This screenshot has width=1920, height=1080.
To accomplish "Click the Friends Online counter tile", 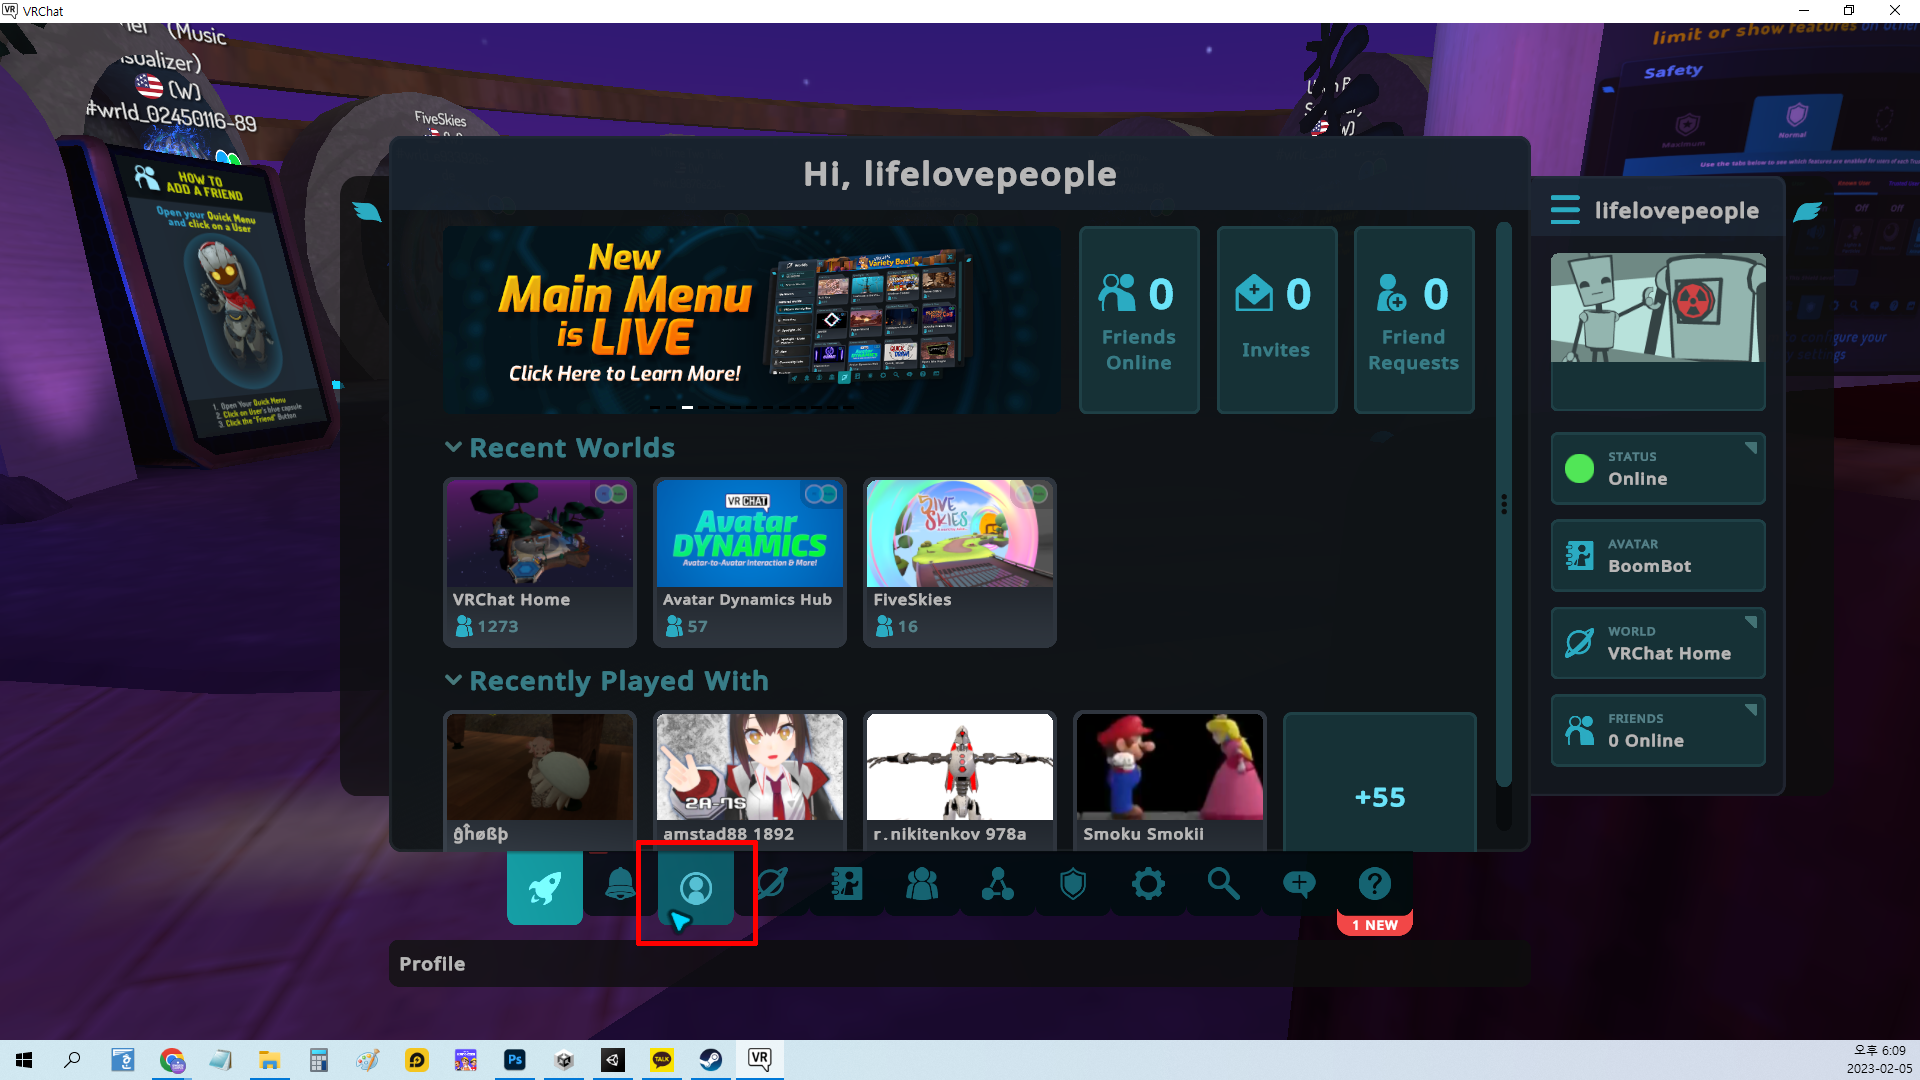I will (1139, 320).
